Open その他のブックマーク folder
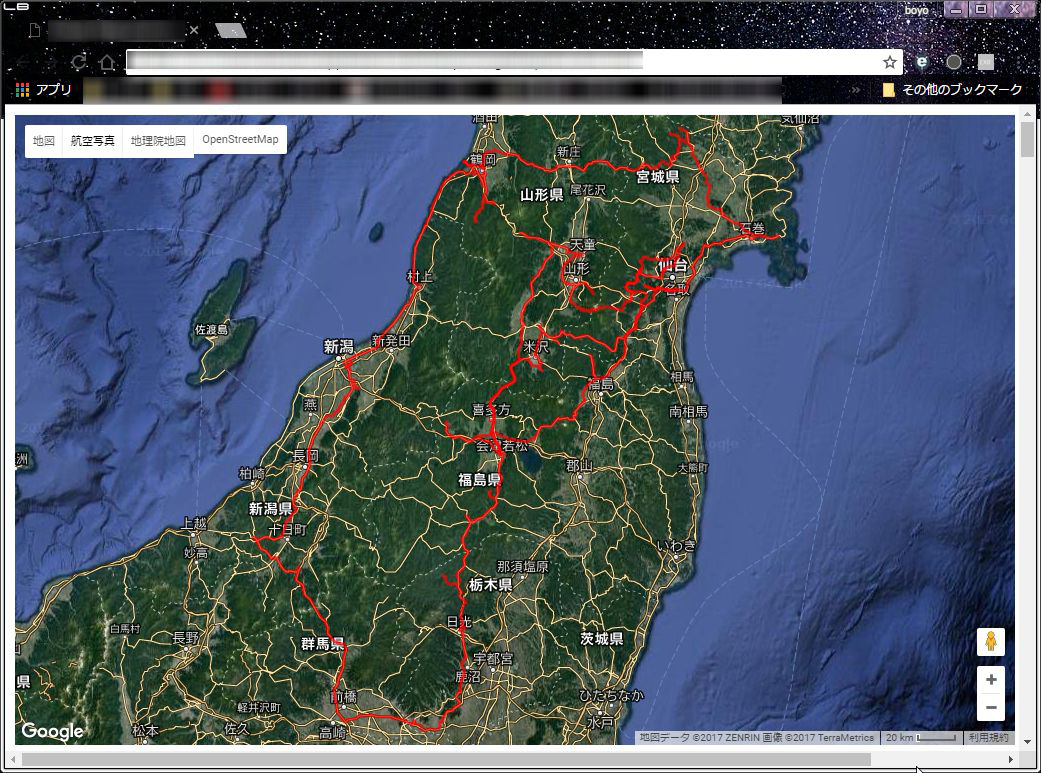Screen dimensions: 1041x773 [x=953, y=90]
